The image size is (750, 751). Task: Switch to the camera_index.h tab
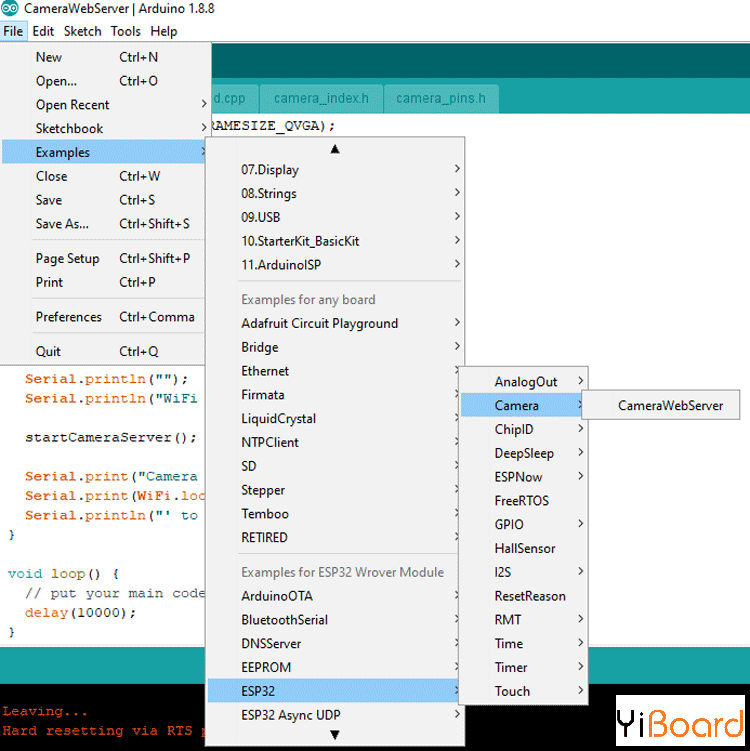pos(321,98)
